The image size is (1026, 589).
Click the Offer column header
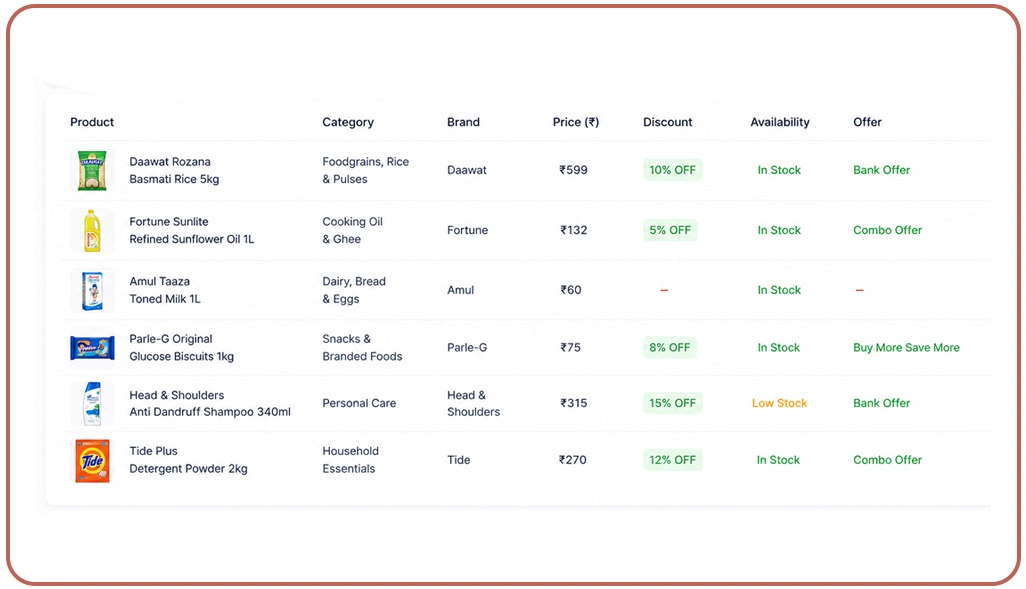[x=867, y=122]
